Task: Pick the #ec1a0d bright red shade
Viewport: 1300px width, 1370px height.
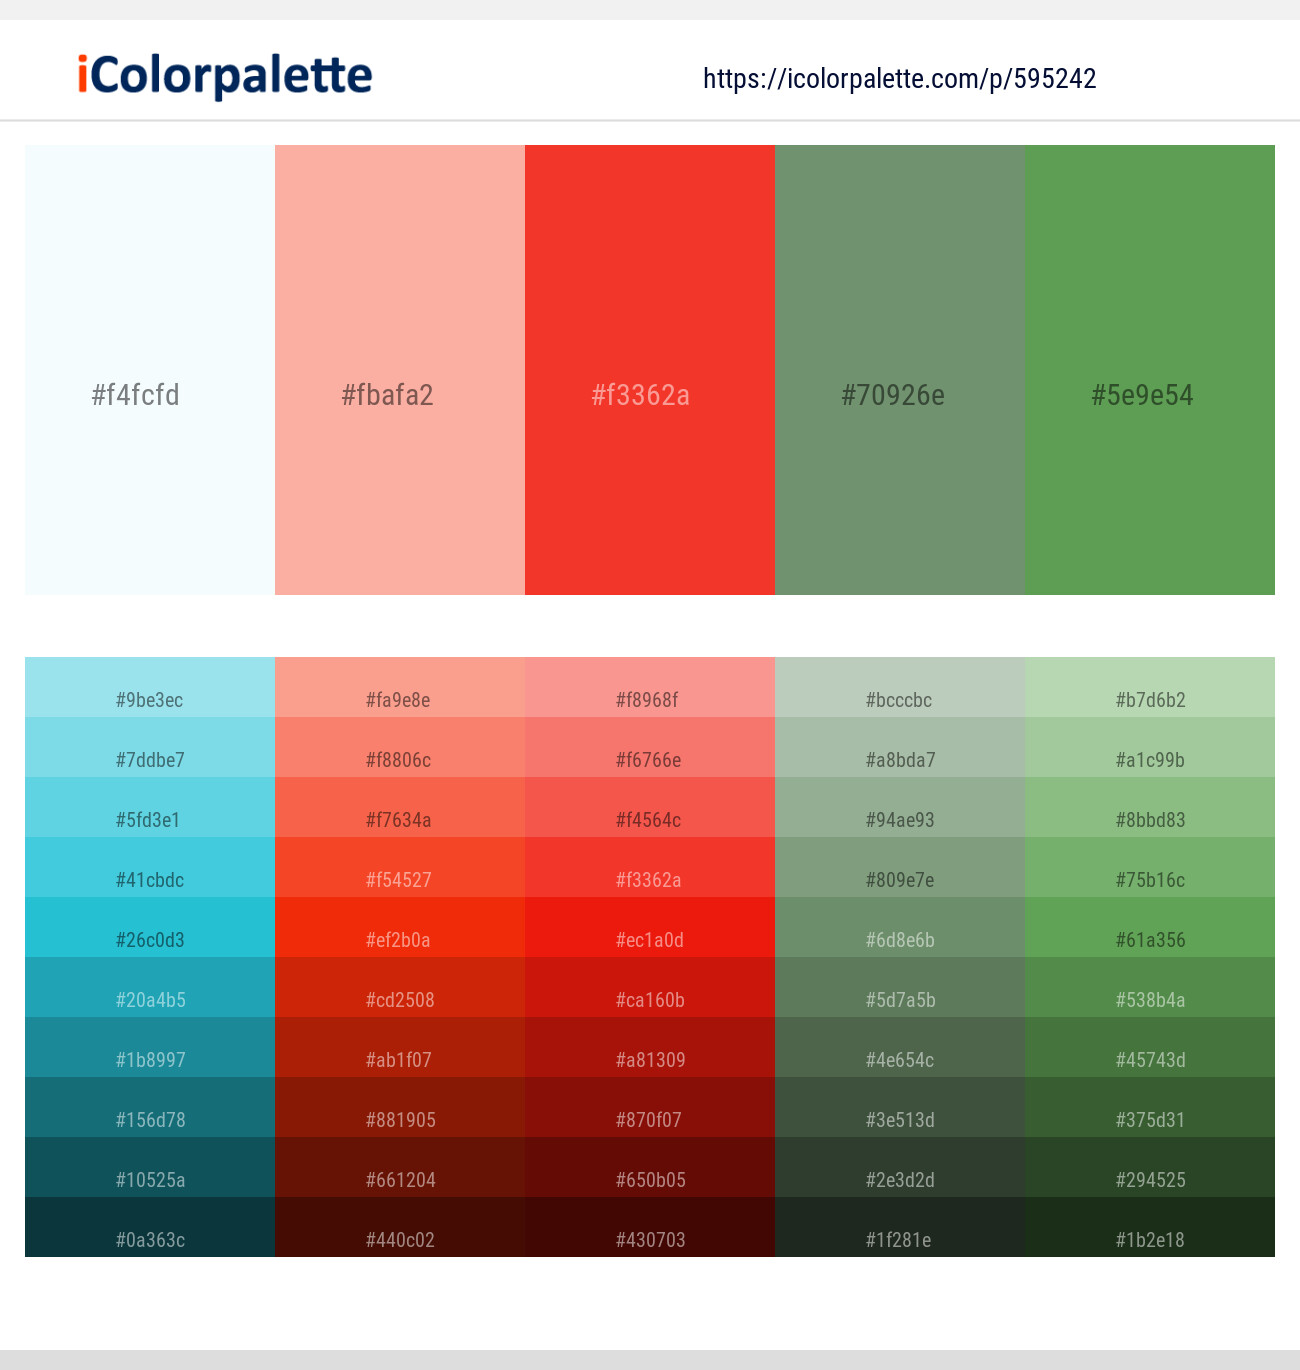Action: coord(650,927)
